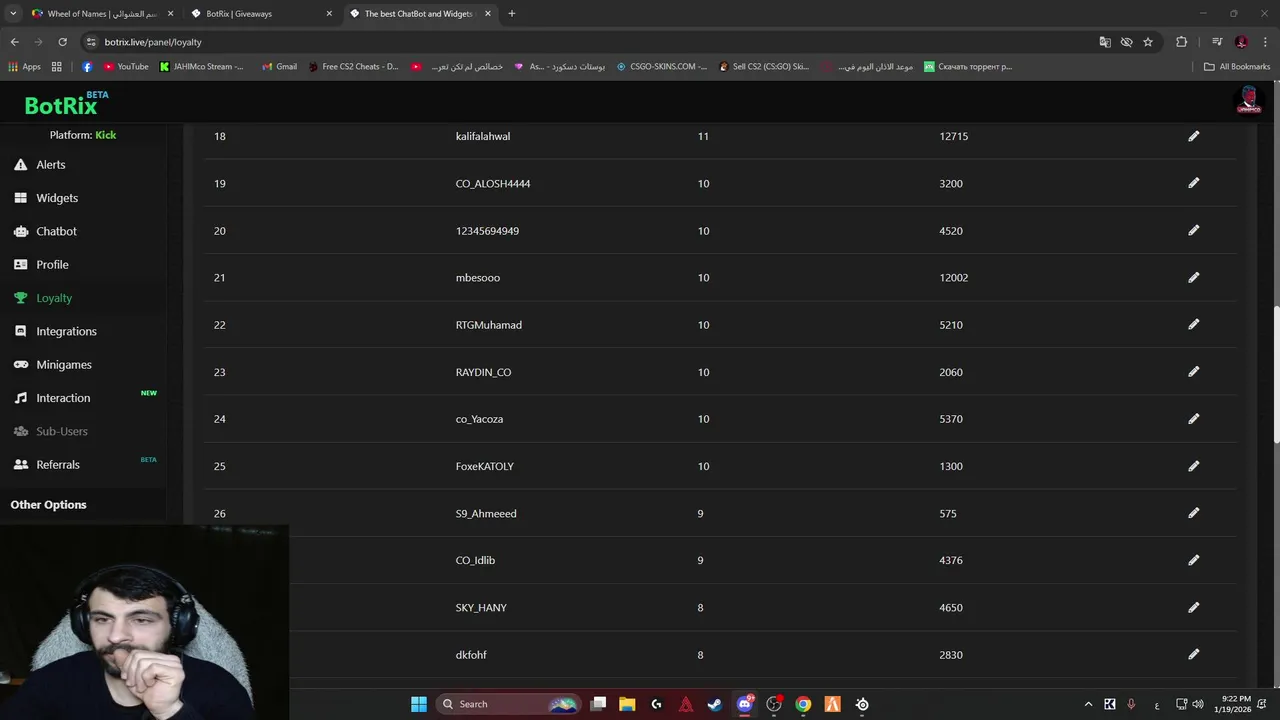Screen dimensions: 1280x720
Task: Click the Apps shortcut in bookmarks bar
Action: [x=24, y=67]
